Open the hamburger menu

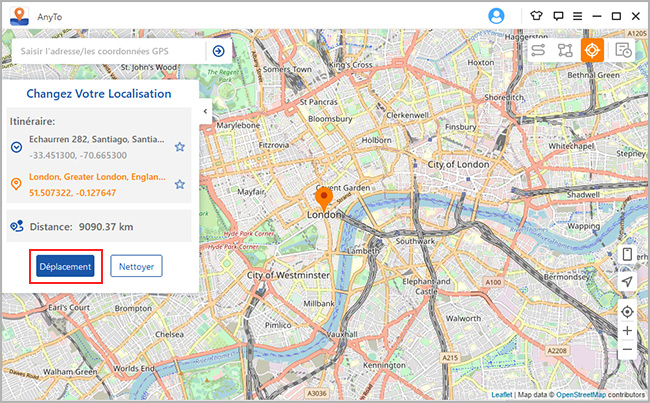577,16
